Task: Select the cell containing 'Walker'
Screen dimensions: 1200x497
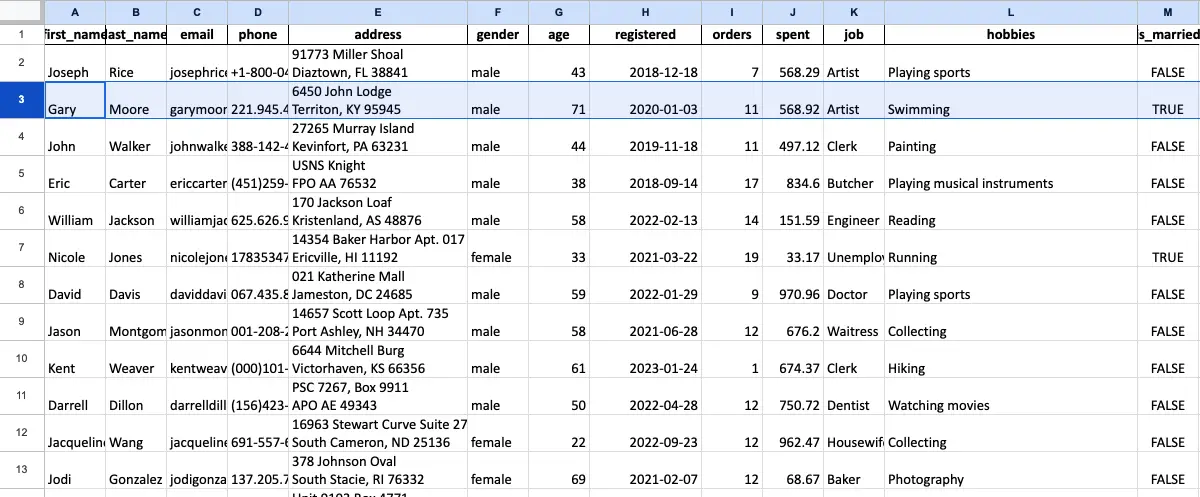Action: point(136,137)
